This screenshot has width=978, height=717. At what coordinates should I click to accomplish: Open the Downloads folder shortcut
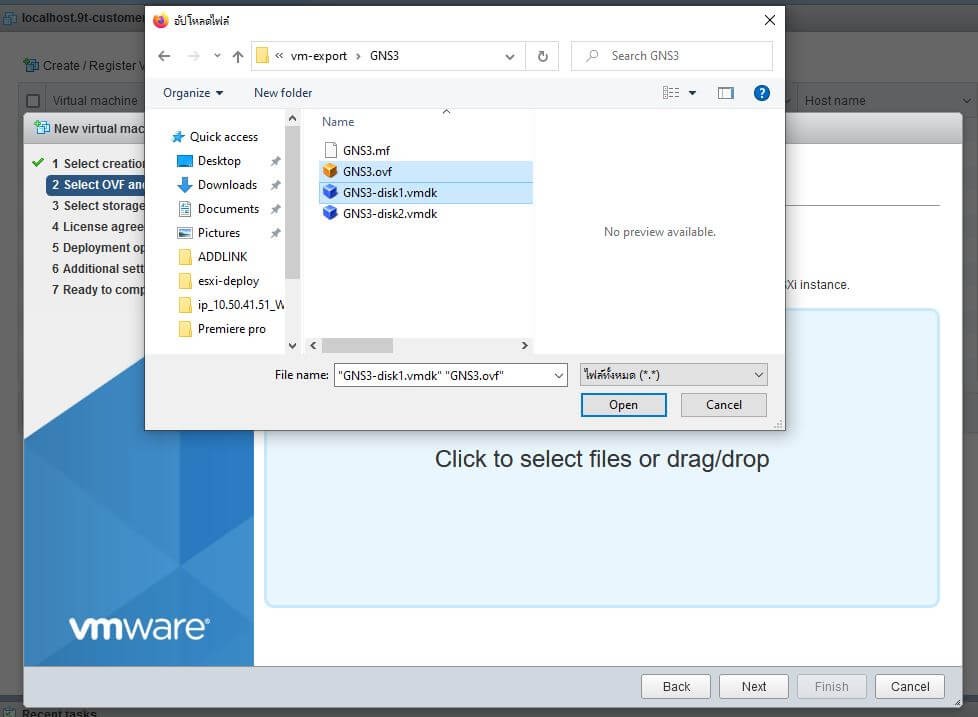(217, 185)
